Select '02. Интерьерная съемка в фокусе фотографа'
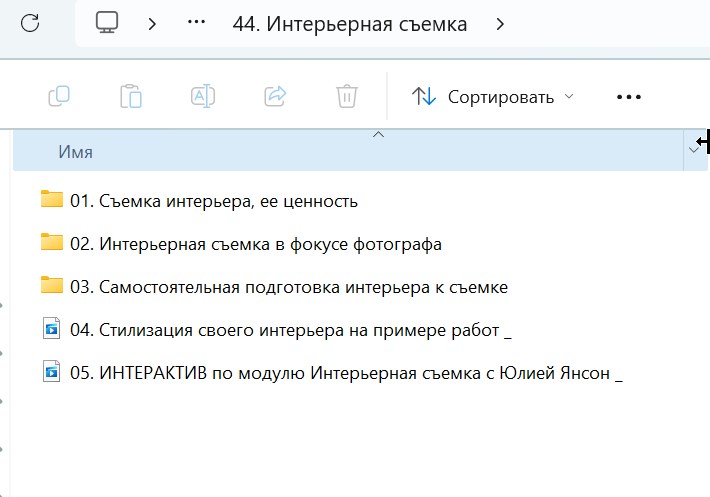This screenshot has height=497, width=710. (x=256, y=244)
